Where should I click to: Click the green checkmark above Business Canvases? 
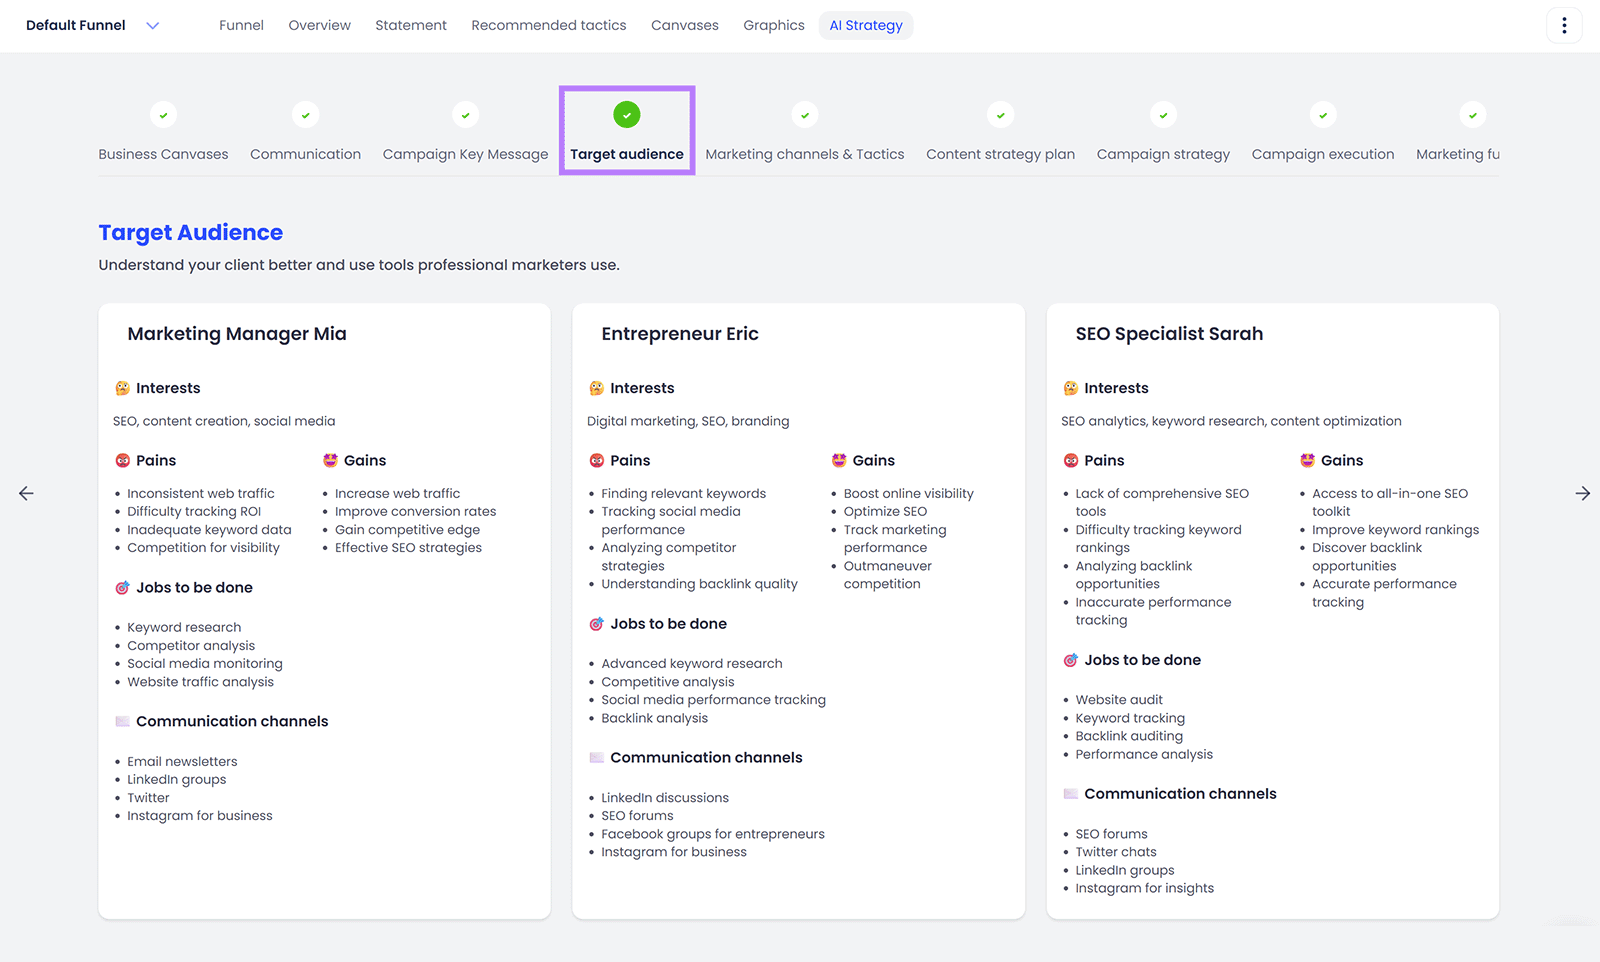click(163, 114)
